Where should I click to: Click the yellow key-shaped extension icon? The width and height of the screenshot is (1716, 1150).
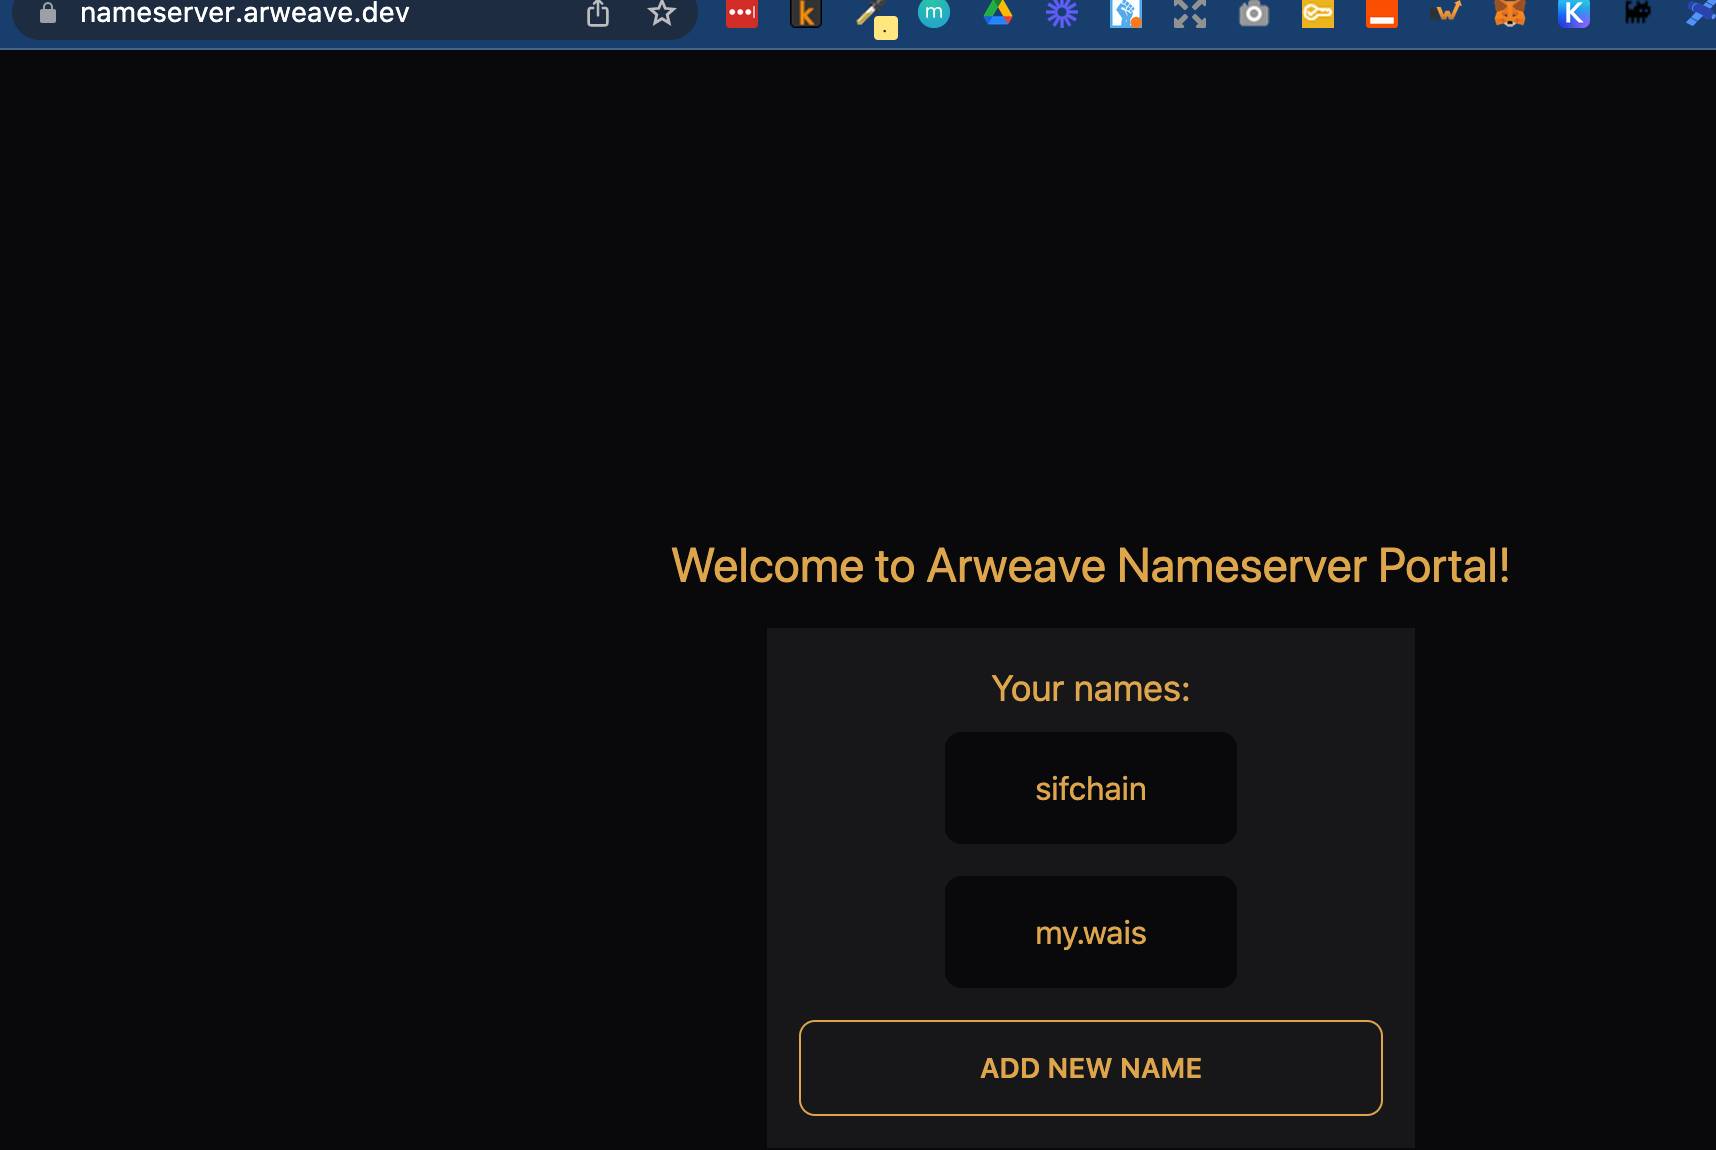pos(1318,15)
